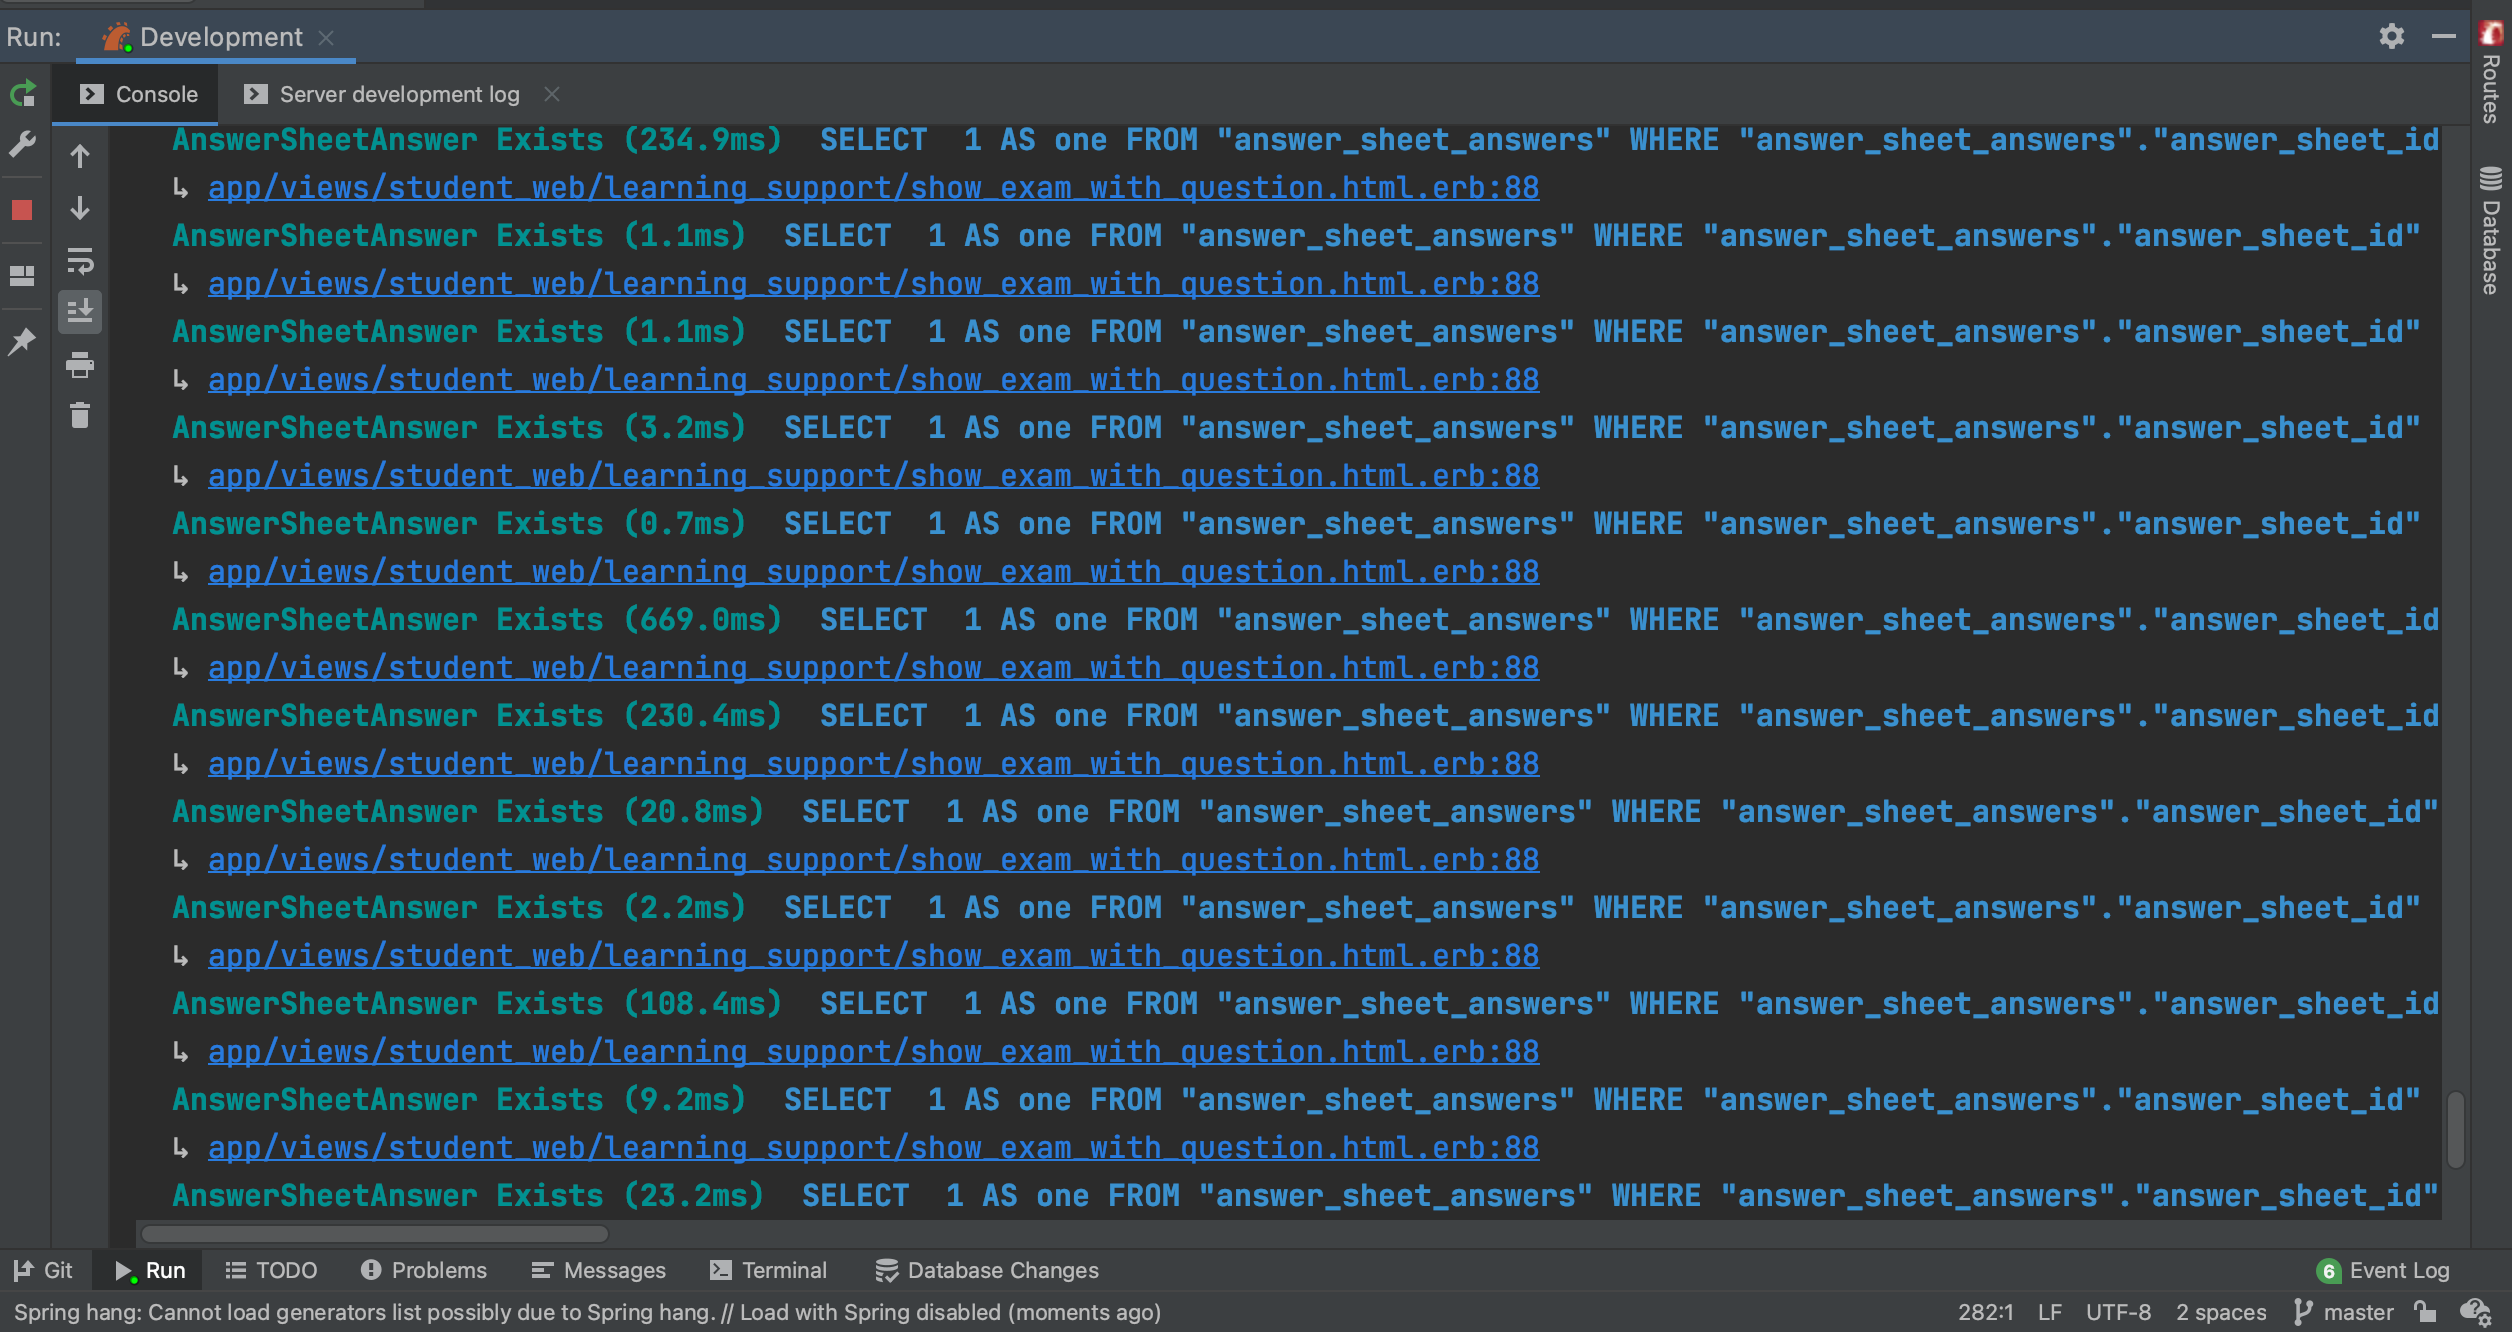The width and height of the screenshot is (2512, 1332).
Task: Open the master git branch selector
Action: 2345,1312
